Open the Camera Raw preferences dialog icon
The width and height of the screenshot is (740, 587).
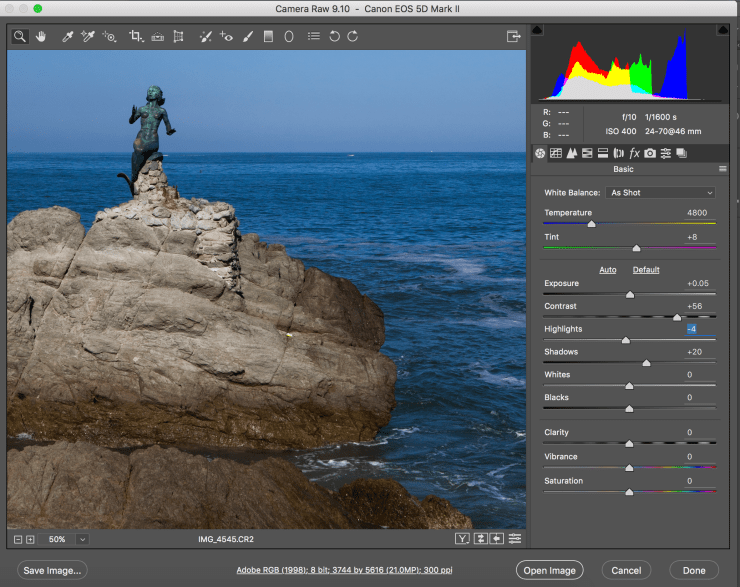pyautogui.click(x=313, y=36)
